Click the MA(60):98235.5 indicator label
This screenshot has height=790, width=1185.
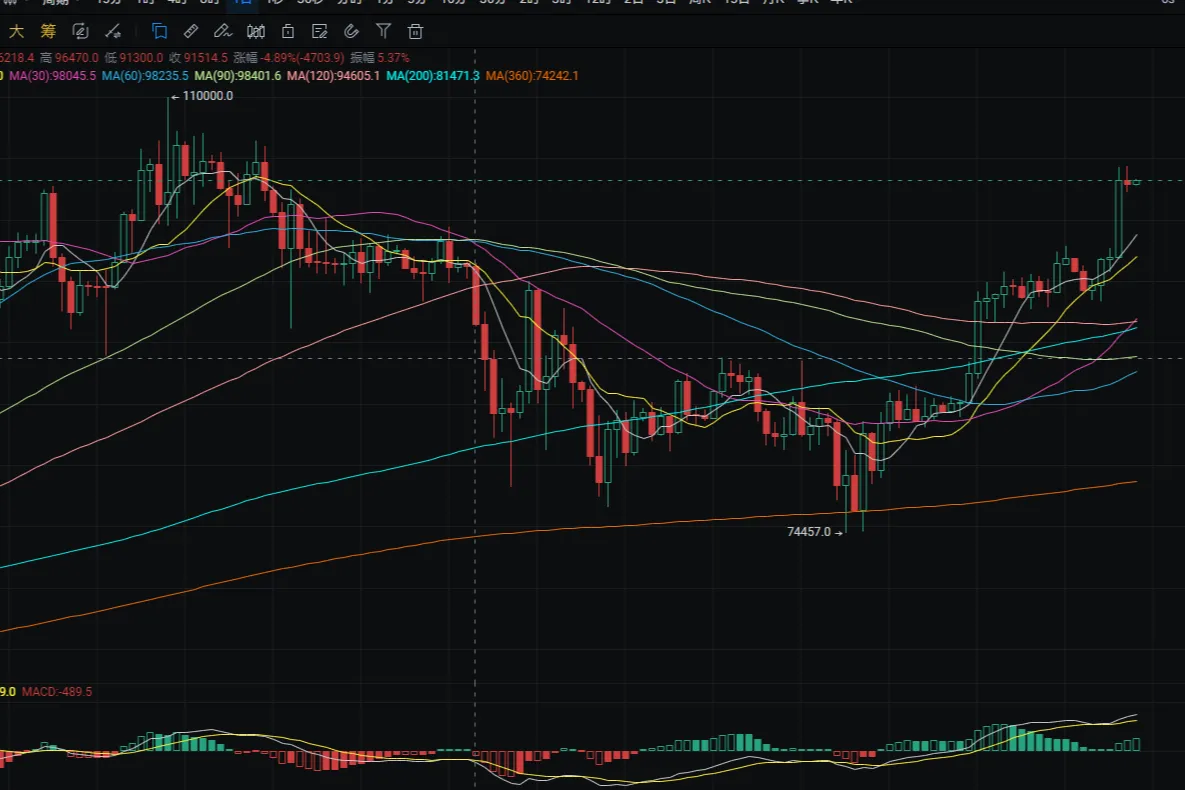coord(145,76)
